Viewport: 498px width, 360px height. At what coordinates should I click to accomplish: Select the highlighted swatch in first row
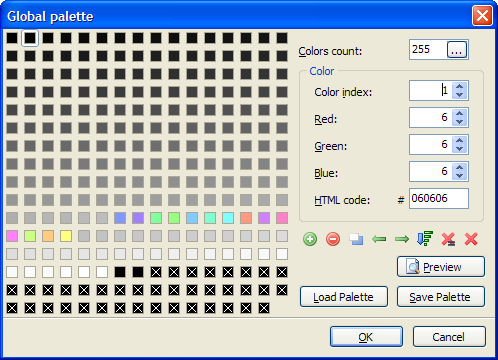point(30,38)
